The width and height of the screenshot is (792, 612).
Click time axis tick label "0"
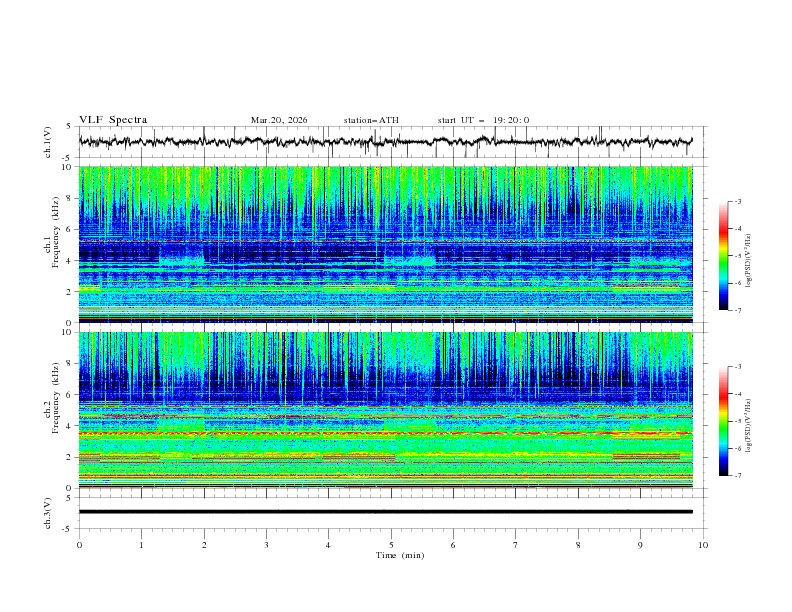click(x=79, y=545)
